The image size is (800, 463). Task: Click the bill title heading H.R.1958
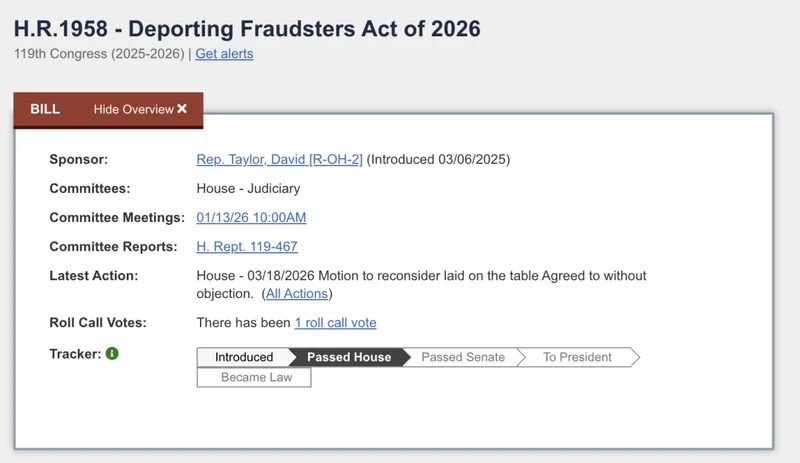point(247,28)
